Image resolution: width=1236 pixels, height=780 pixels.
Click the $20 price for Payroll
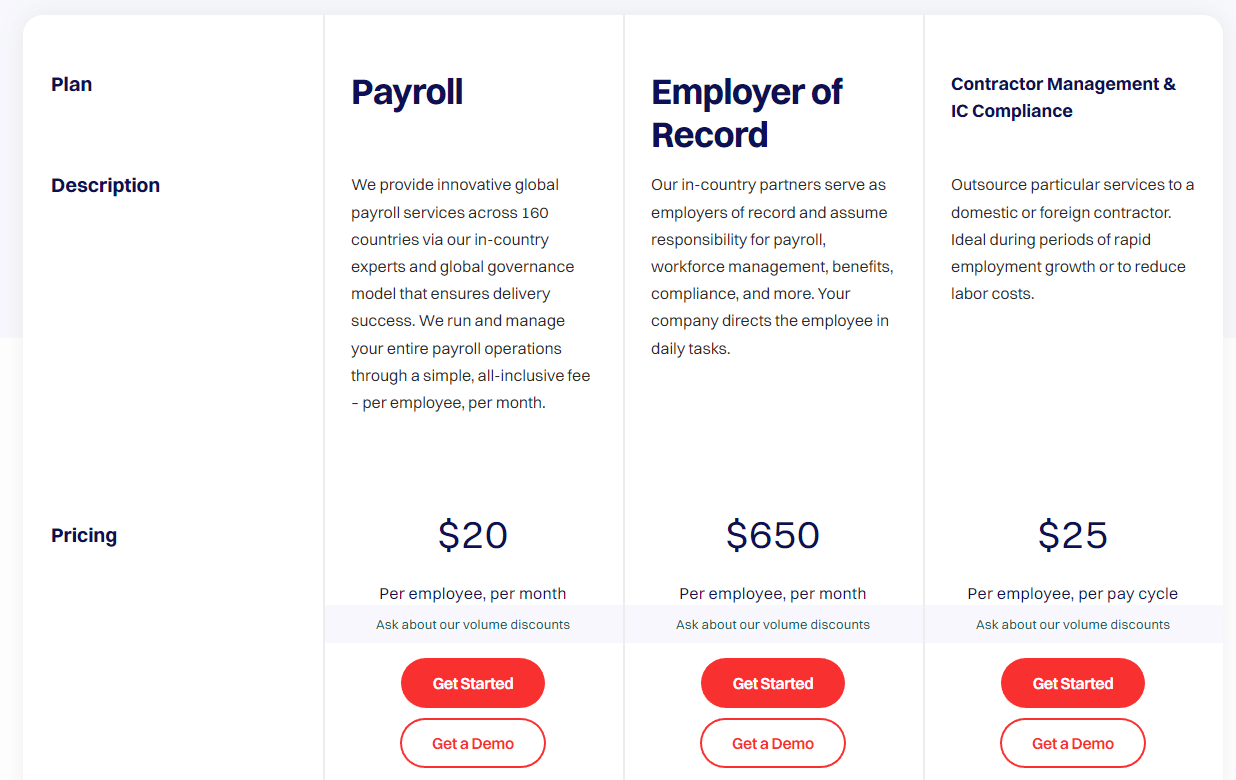472,536
